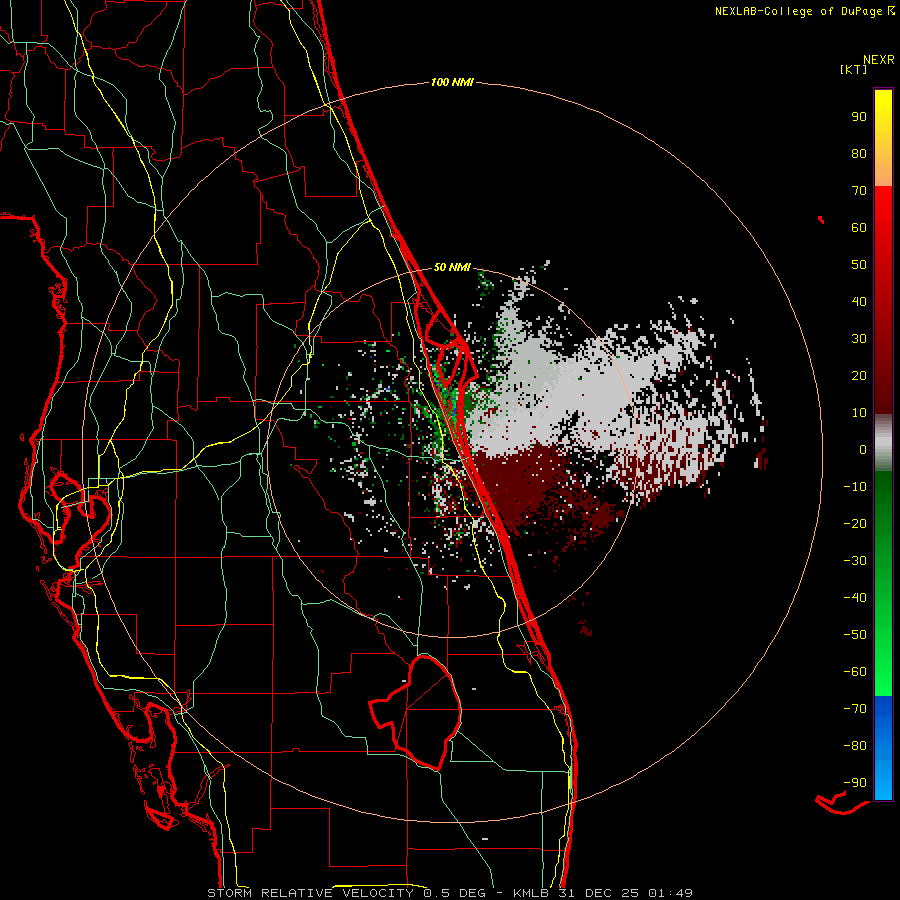Click the "31 DEC 25" date in caption
Image resolution: width=900 pixels, height=900 pixels.
tap(601, 893)
